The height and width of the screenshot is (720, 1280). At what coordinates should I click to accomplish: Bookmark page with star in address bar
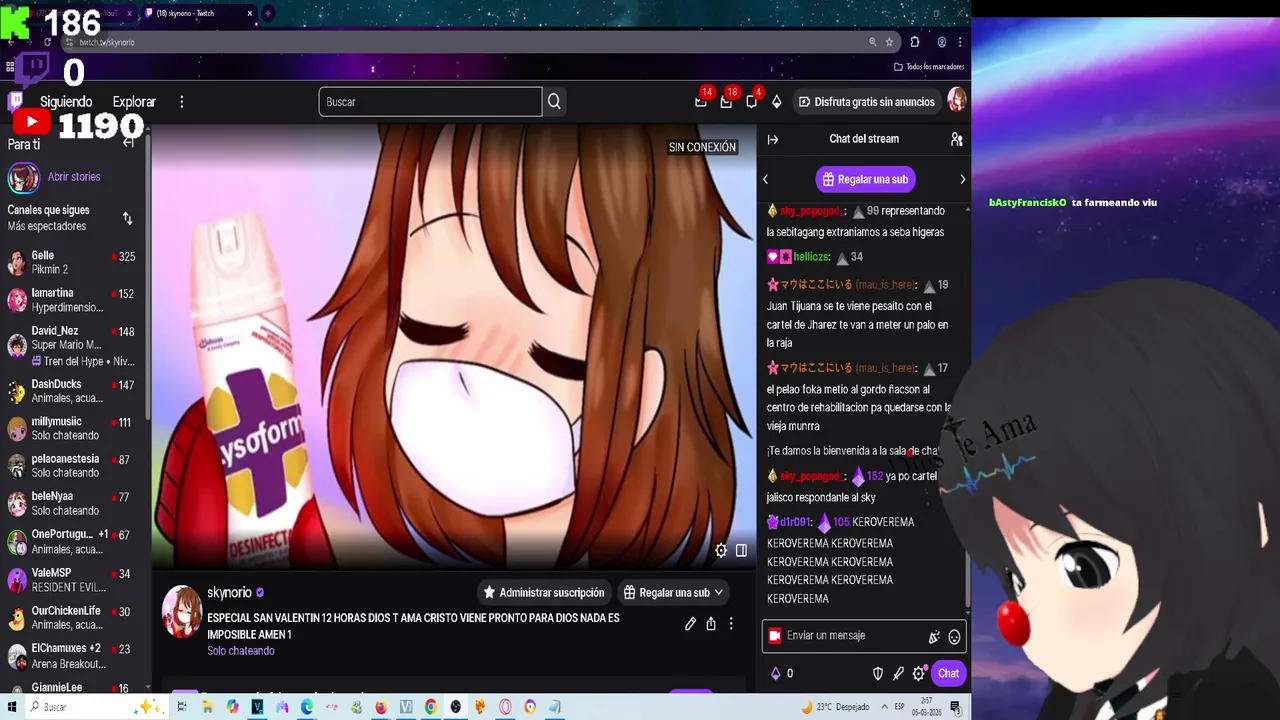(889, 42)
